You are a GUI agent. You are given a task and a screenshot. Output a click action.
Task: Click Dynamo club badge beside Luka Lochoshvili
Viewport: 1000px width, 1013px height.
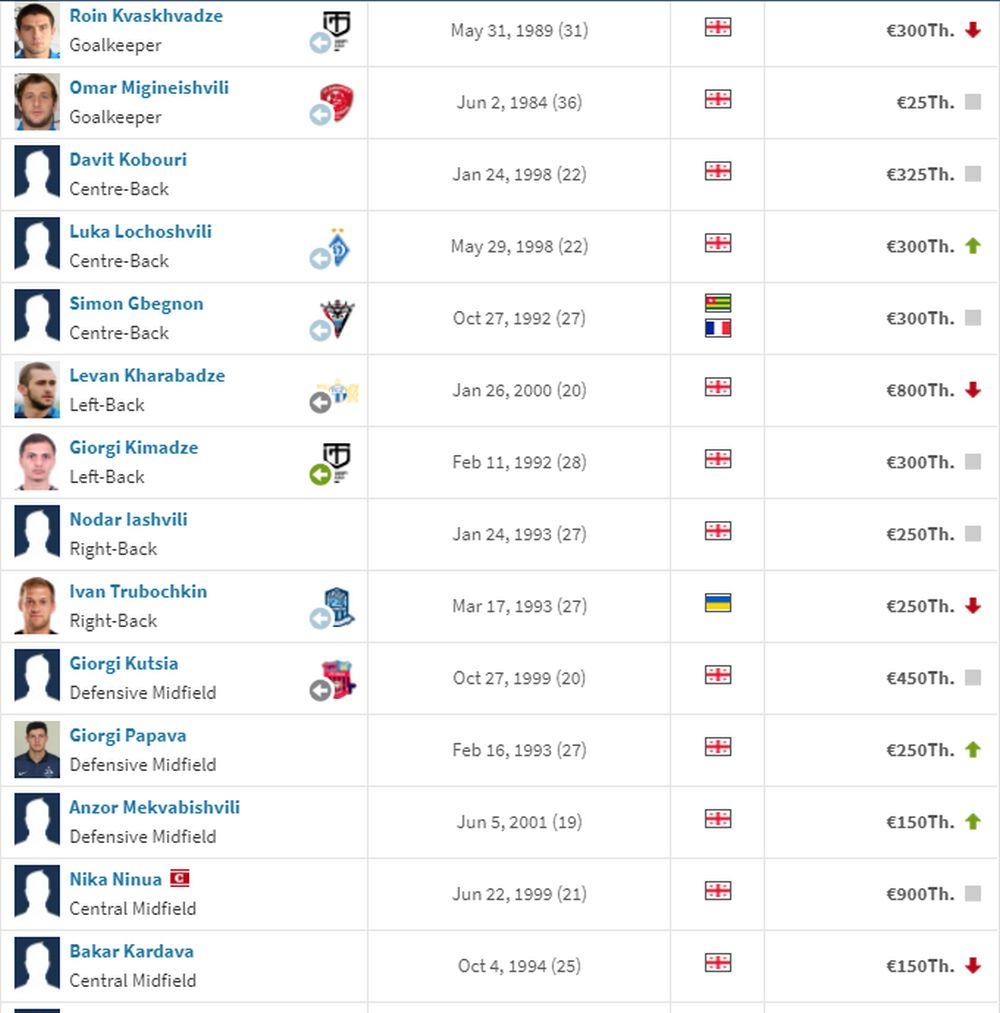tap(339, 246)
